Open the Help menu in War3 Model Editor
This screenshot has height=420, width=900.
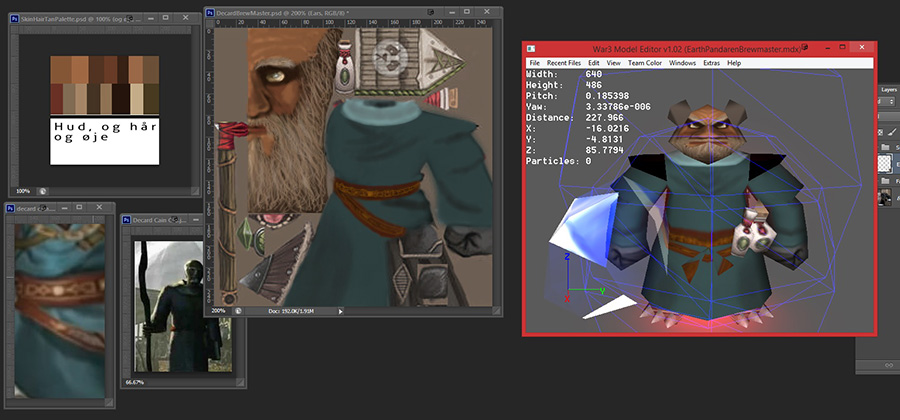(x=734, y=63)
